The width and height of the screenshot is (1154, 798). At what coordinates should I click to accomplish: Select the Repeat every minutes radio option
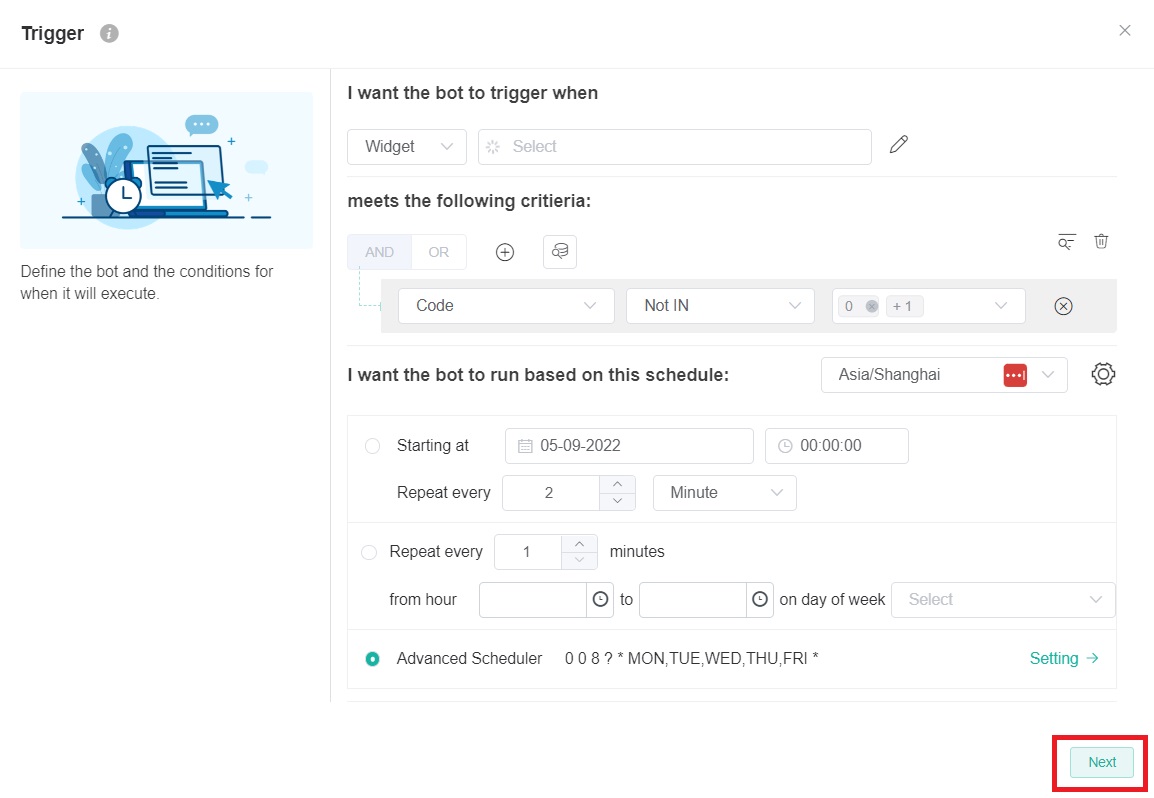[x=369, y=552]
